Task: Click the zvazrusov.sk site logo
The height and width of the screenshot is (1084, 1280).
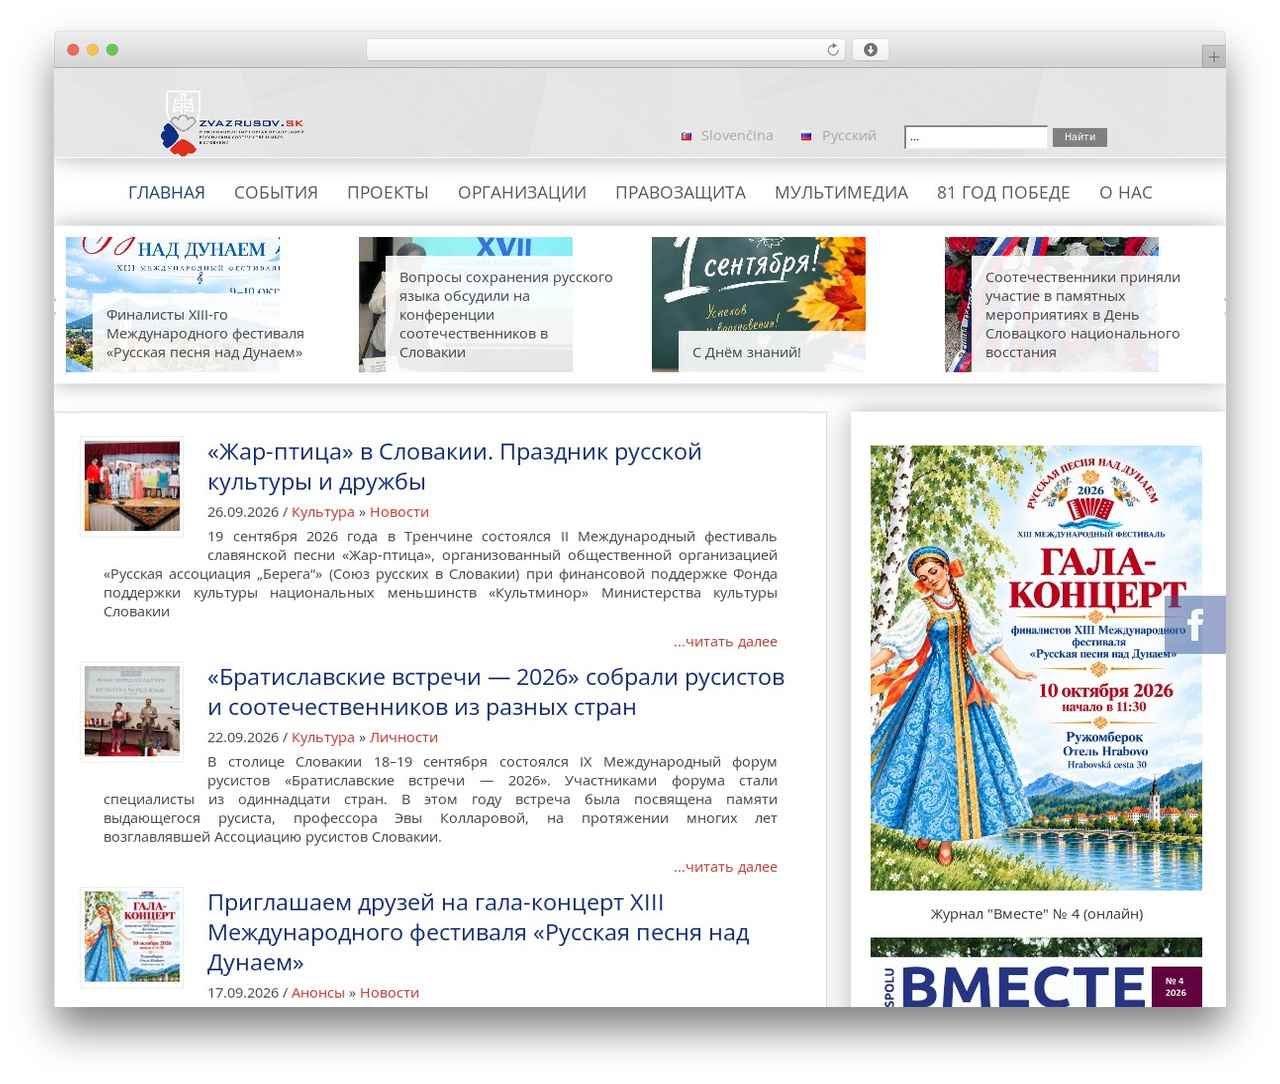Action: [232, 123]
